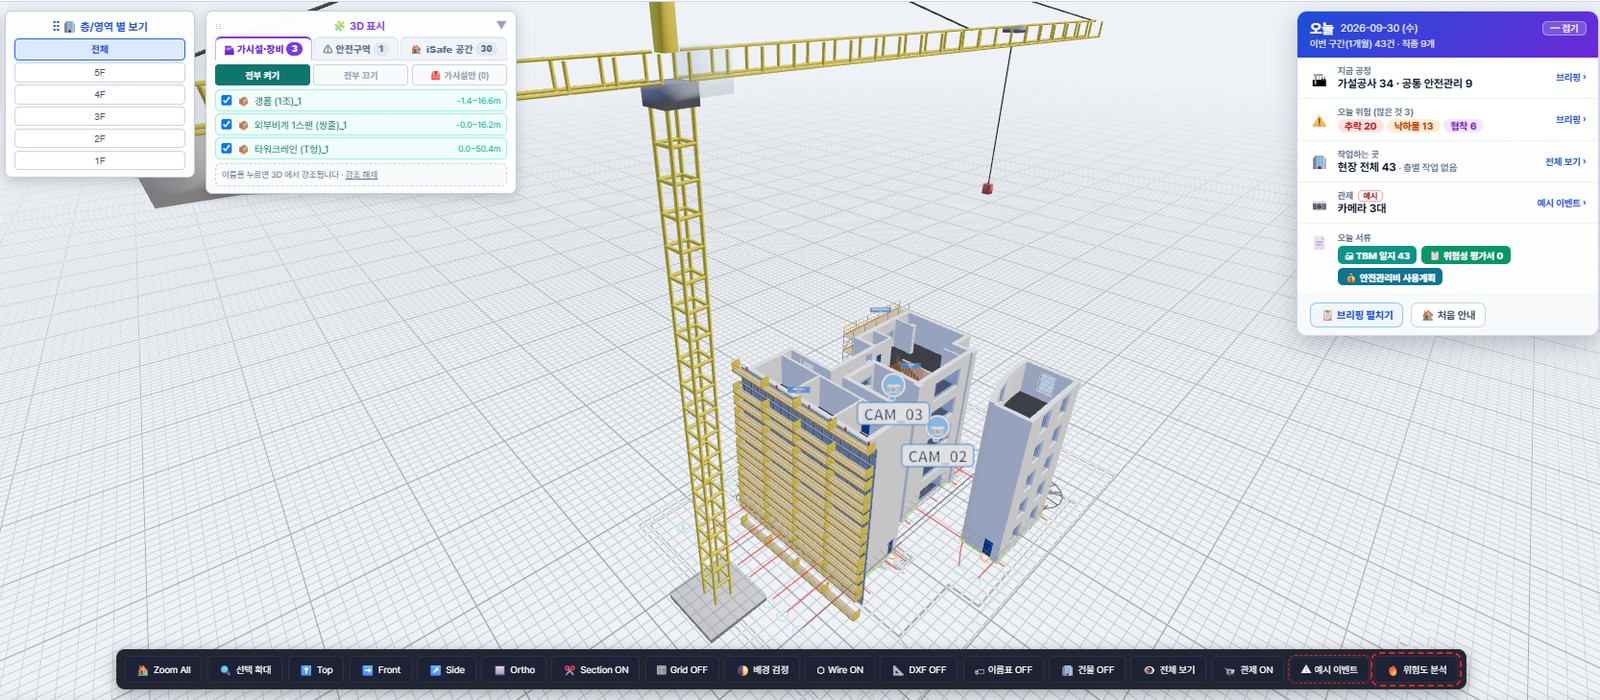This screenshot has height=700, width=1600.
Task: Uncheck 갱폼 (1조)_1 checkbox
Action: click(227, 101)
